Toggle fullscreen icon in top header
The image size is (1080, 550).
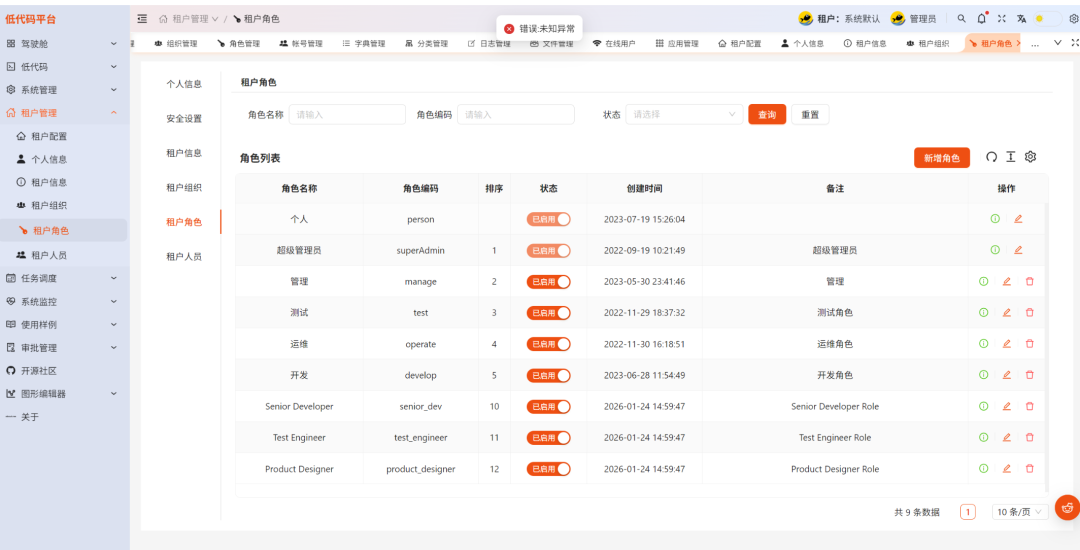(1001, 19)
